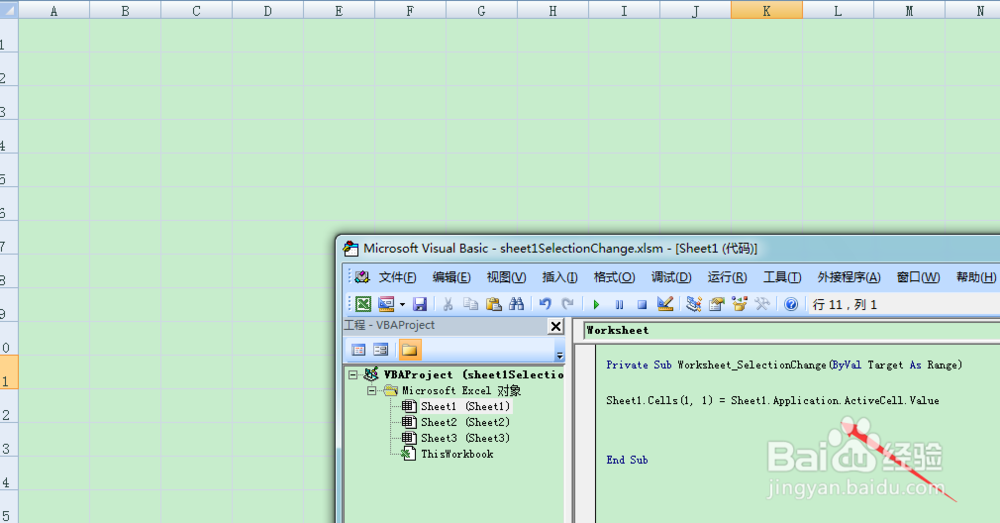Run the macro with green play icon
This screenshot has height=523, width=1000.
596,305
